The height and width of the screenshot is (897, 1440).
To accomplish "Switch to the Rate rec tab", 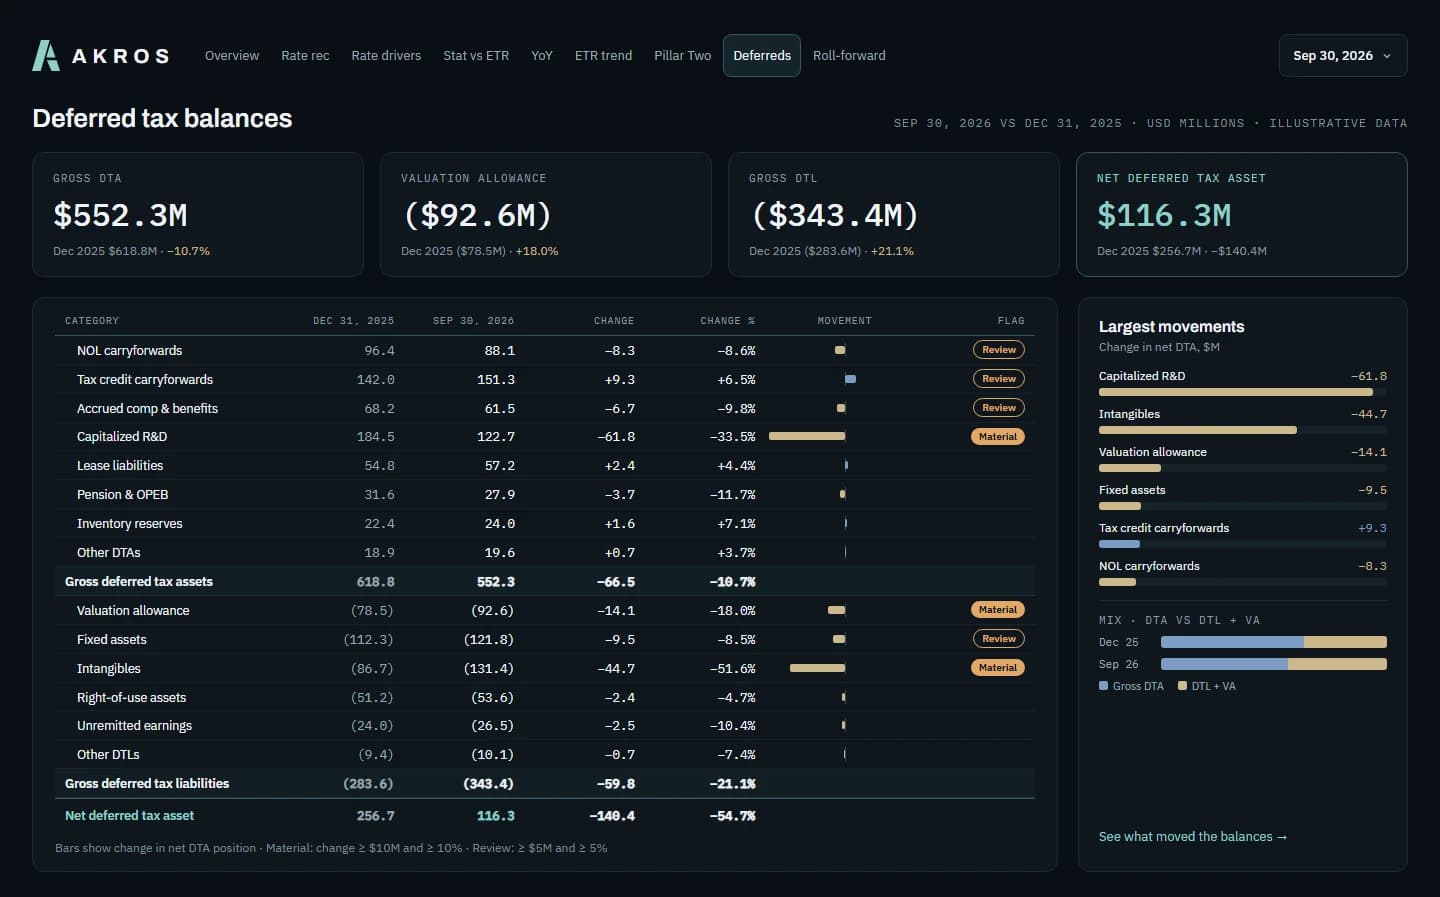I will click(305, 56).
